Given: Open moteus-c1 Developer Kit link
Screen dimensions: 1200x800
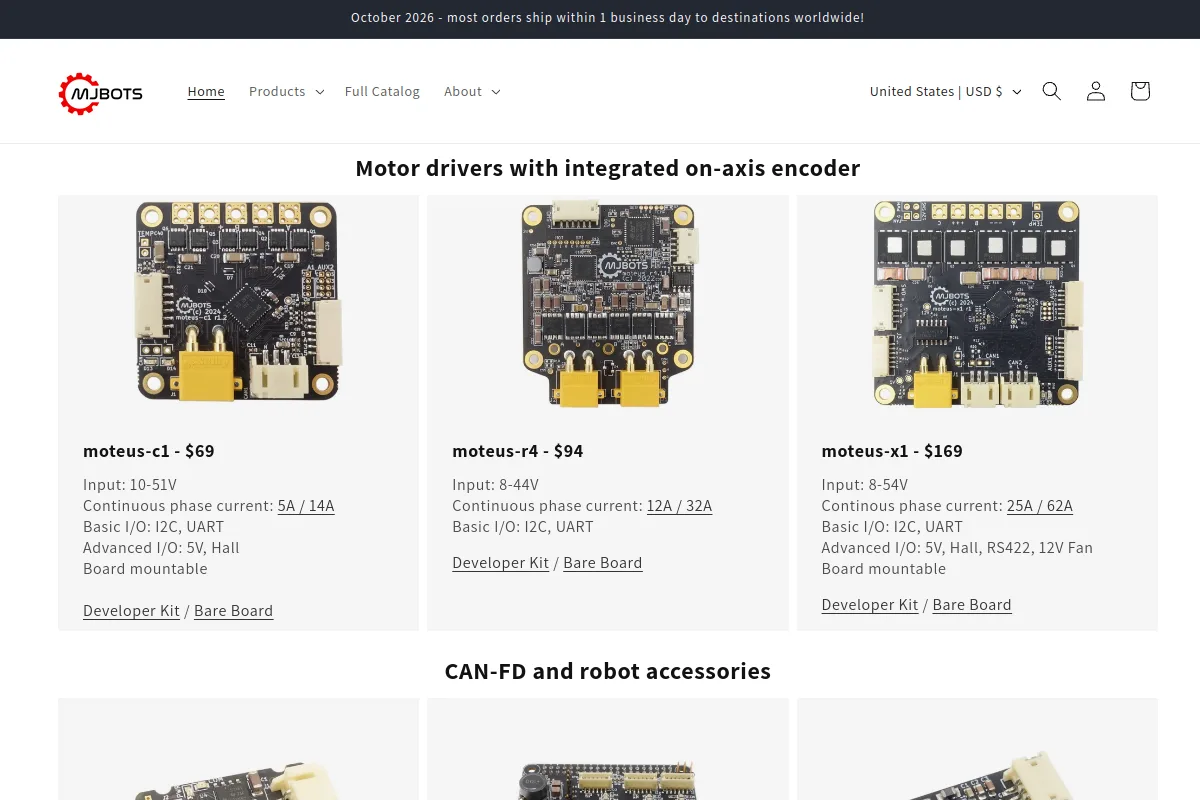Looking at the screenshot, I should tap(131, 611).
